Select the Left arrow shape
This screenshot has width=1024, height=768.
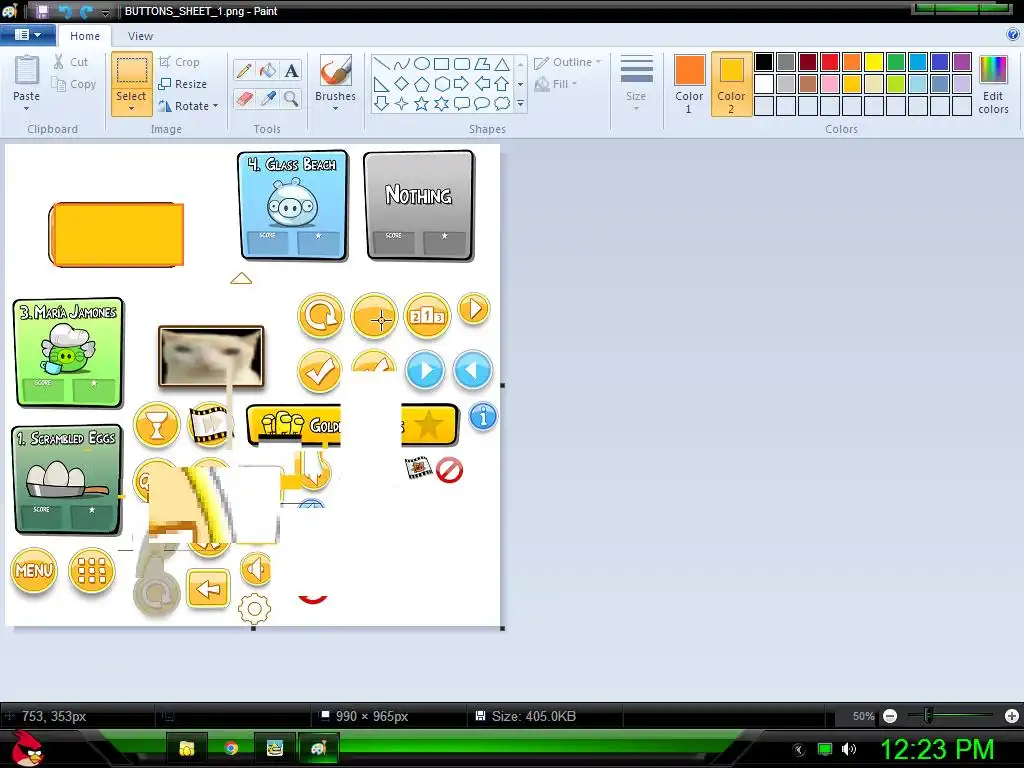click(x=482, y=84)
